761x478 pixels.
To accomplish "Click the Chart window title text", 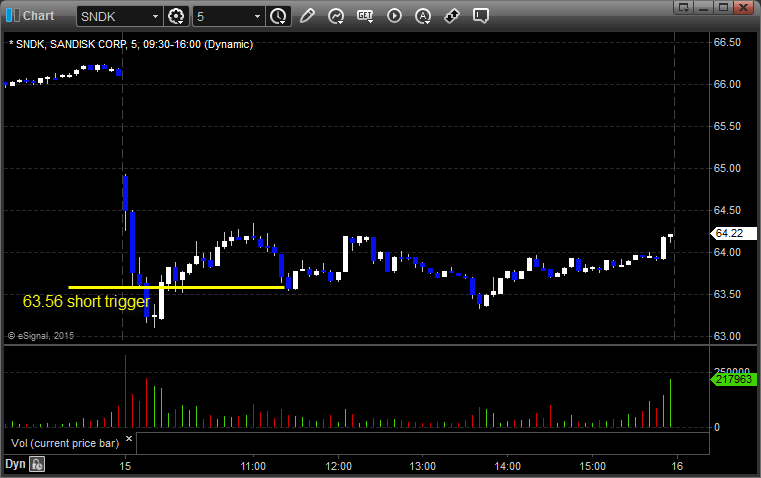I will pyautogui.click(x=39, y=16).
